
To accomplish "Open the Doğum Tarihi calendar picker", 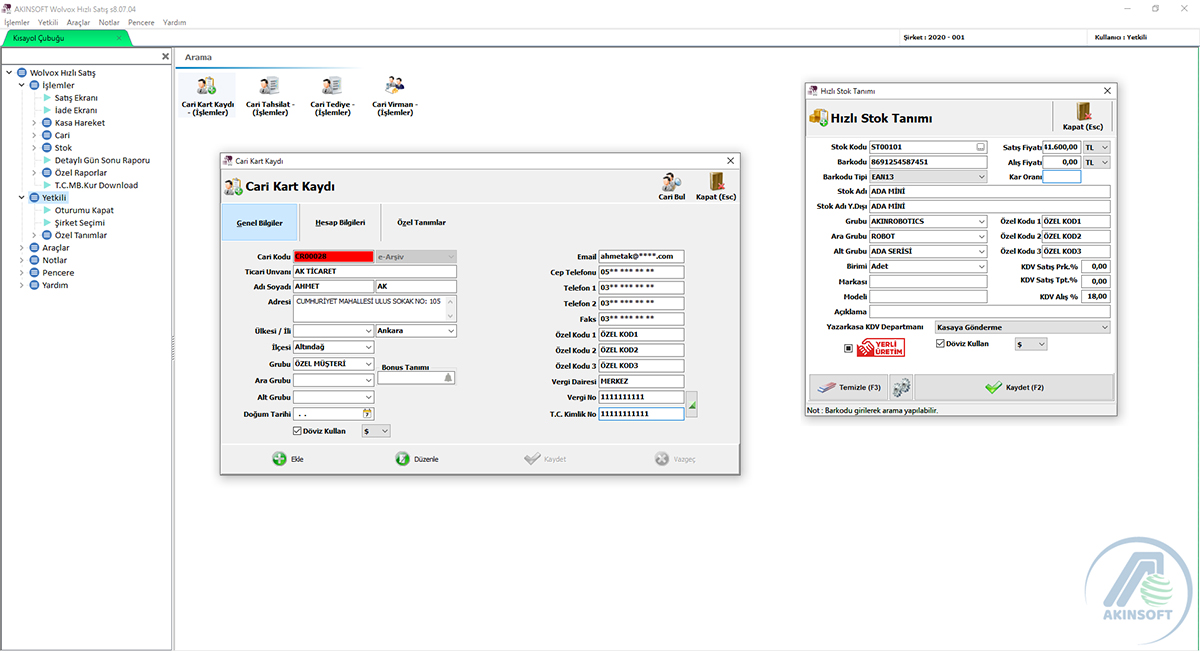I will tap(367, 414).
